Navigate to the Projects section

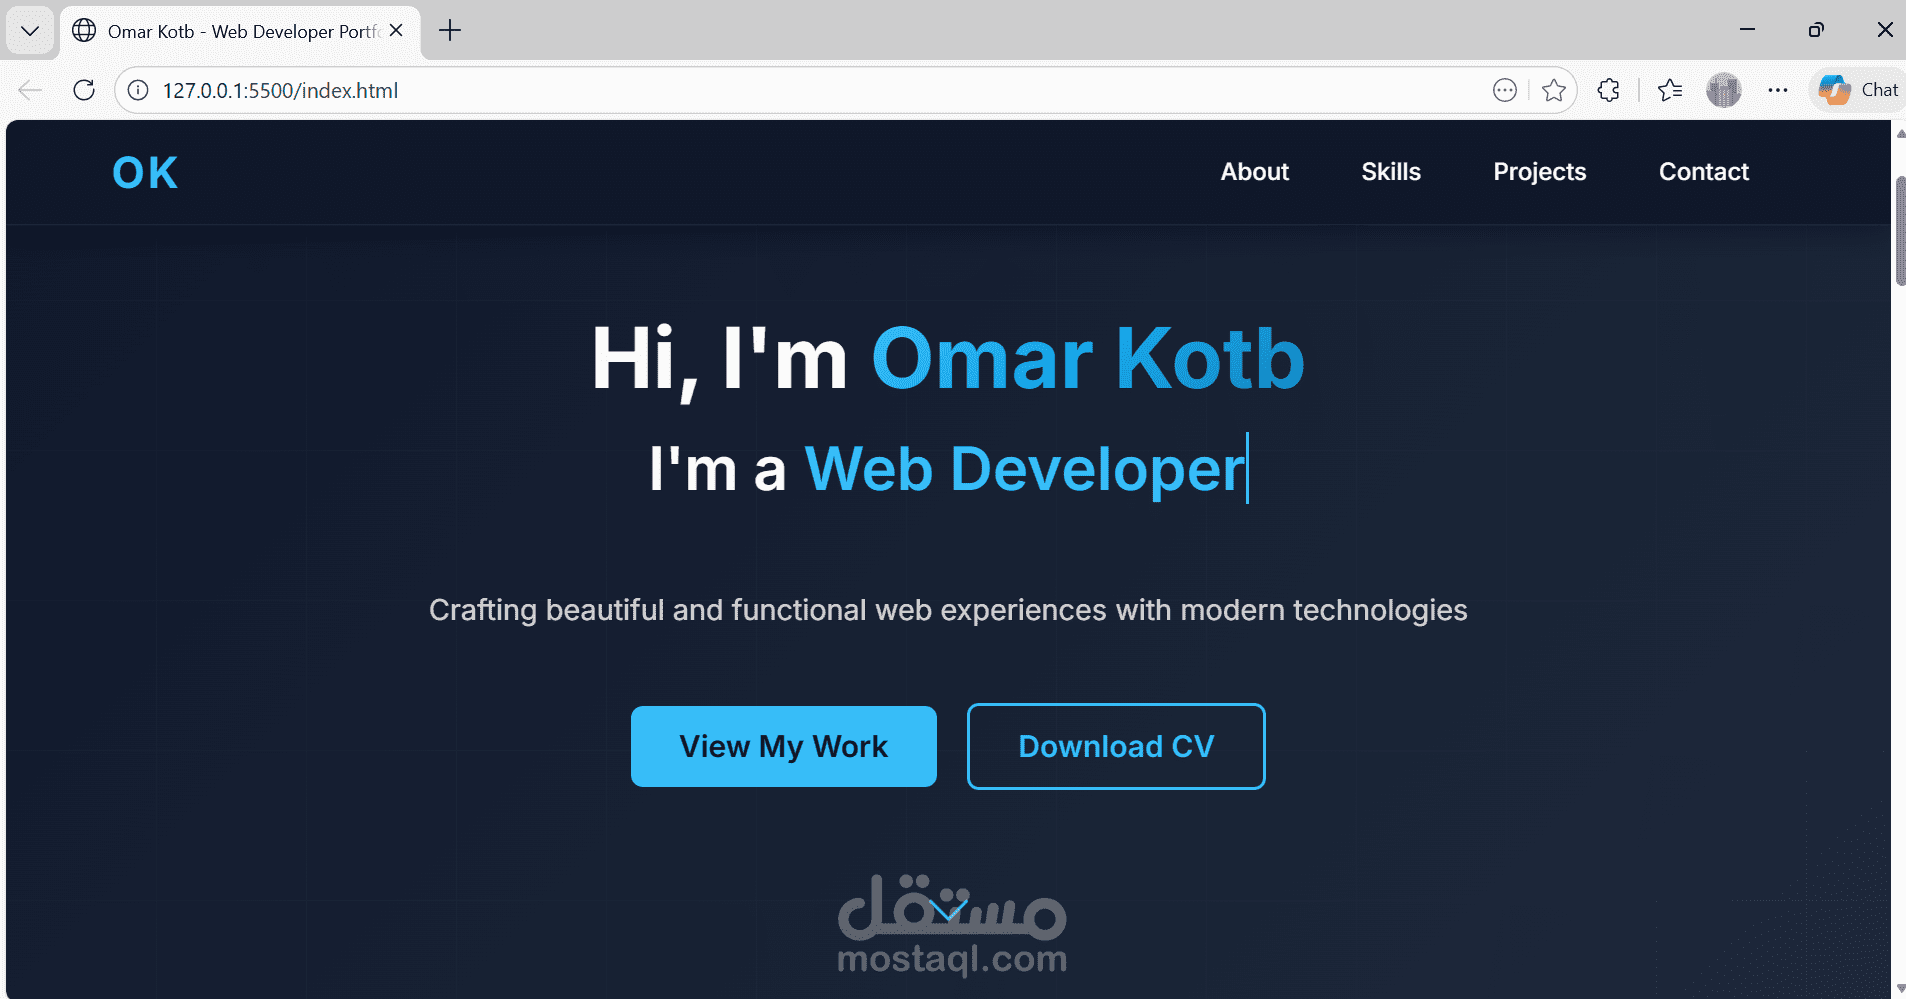[x=1540, y=172]
